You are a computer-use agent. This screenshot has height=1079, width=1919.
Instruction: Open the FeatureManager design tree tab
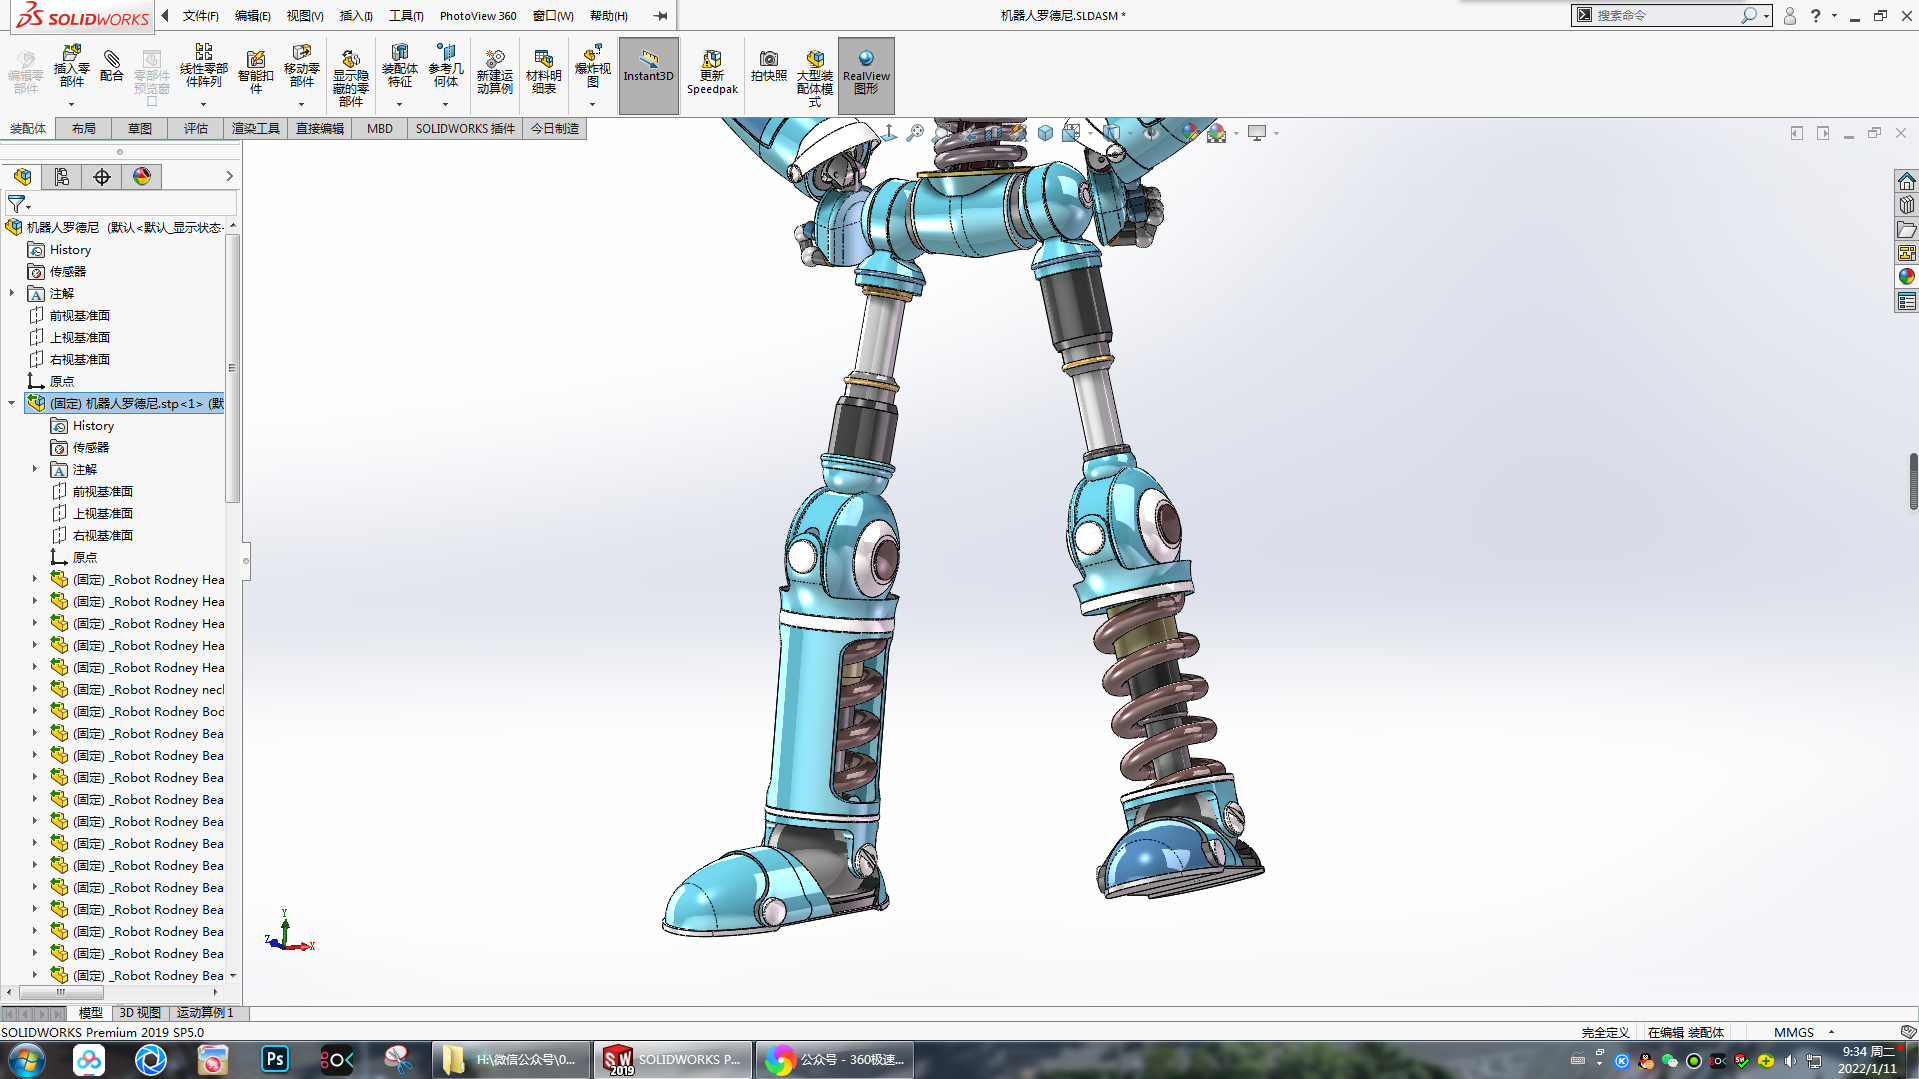(x=22, y=177)
